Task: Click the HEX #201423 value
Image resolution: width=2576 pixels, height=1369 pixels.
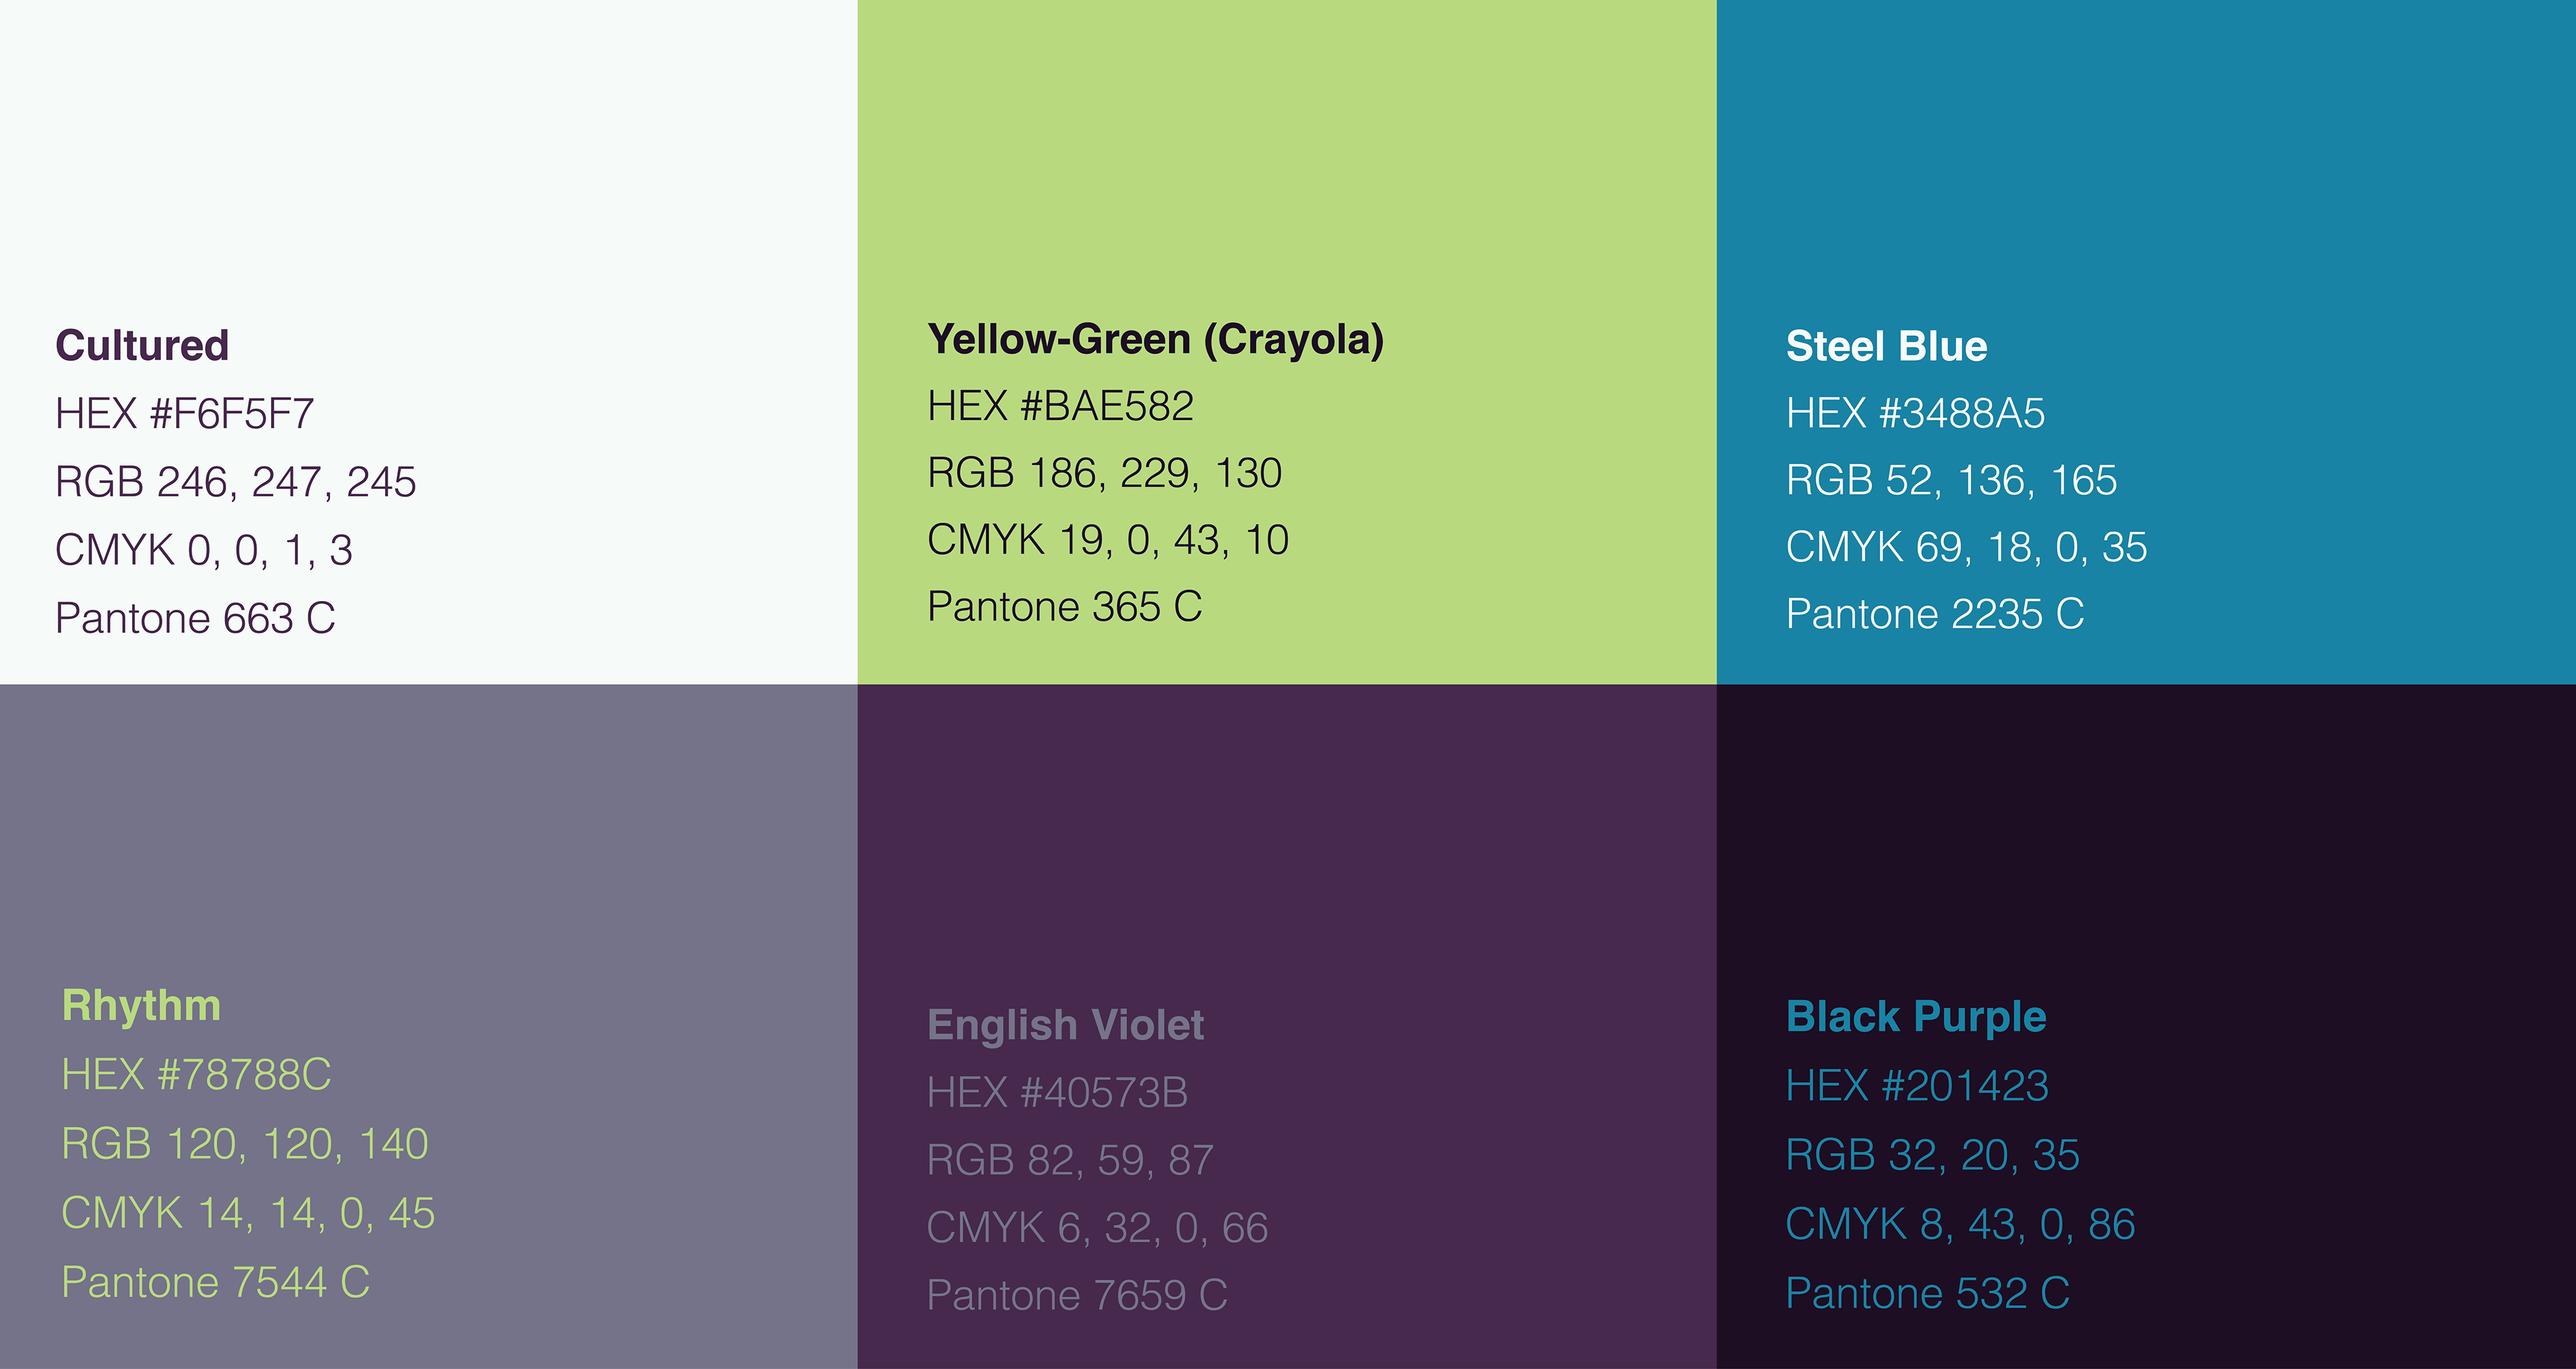Action: pos(1917,1086)
